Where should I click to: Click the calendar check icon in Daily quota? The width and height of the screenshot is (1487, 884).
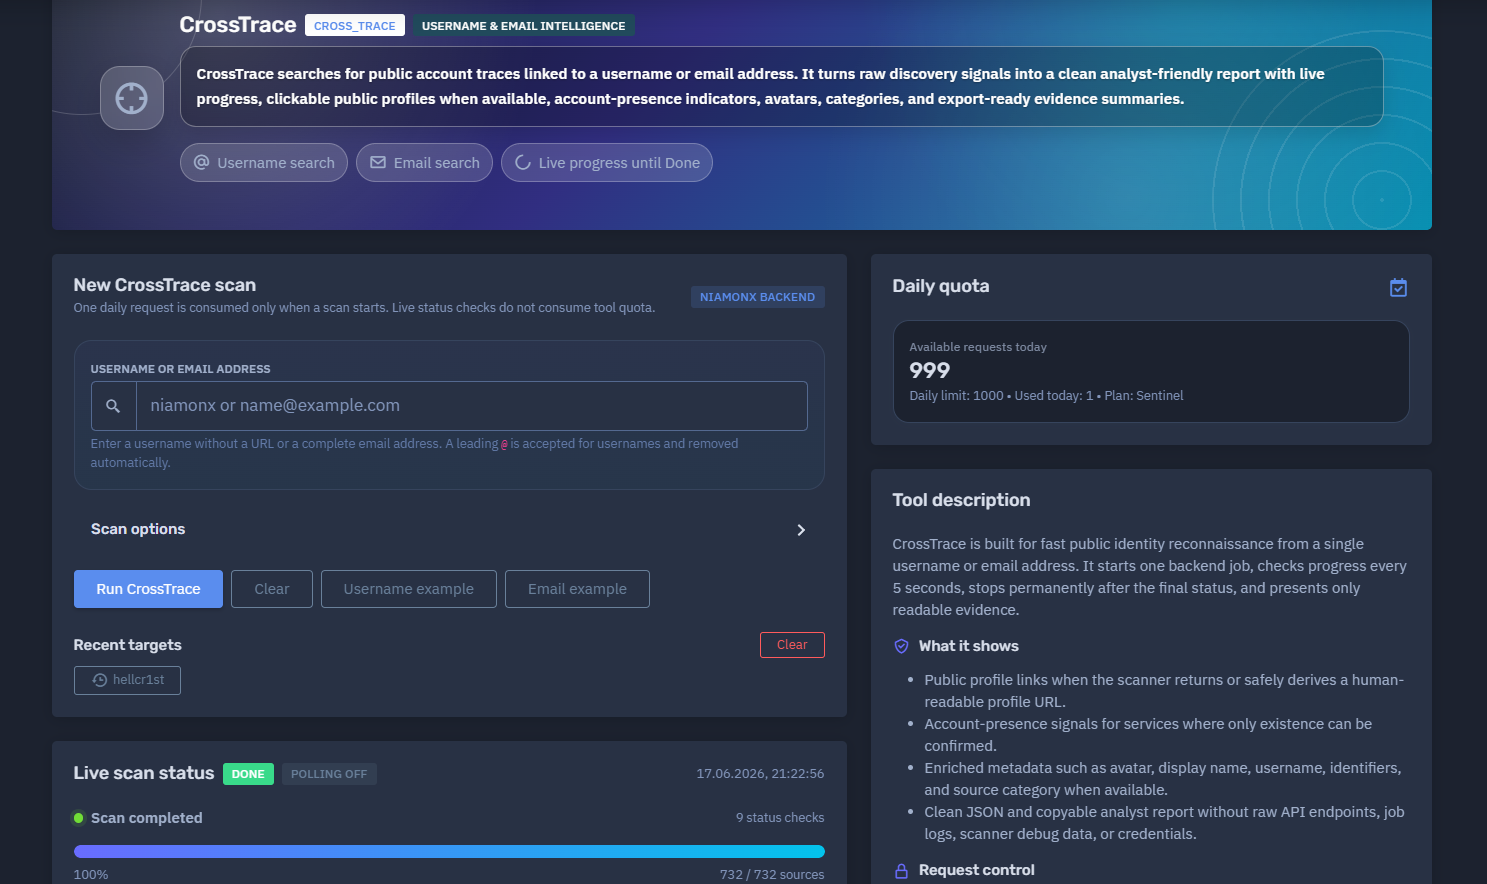1398,288
